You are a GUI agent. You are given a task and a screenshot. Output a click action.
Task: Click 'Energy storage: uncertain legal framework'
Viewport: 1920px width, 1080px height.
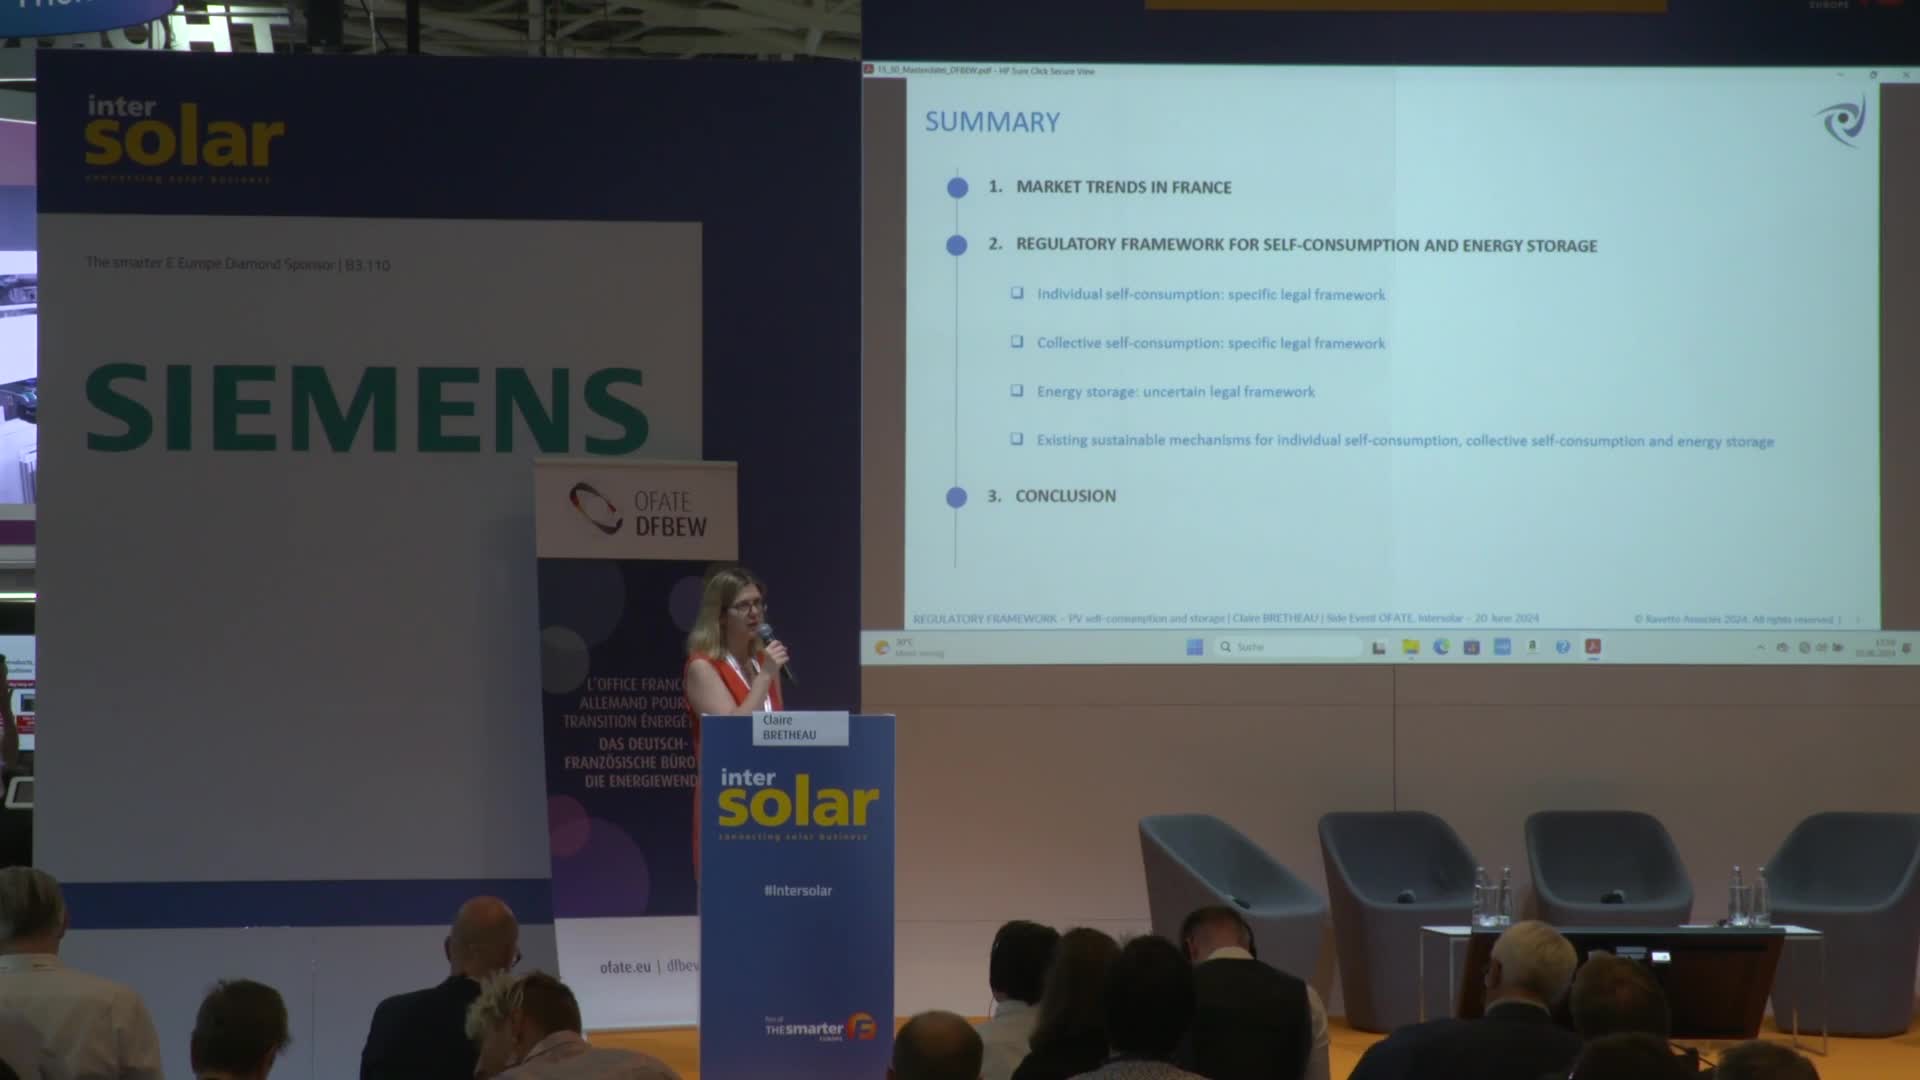(1176, 392)
